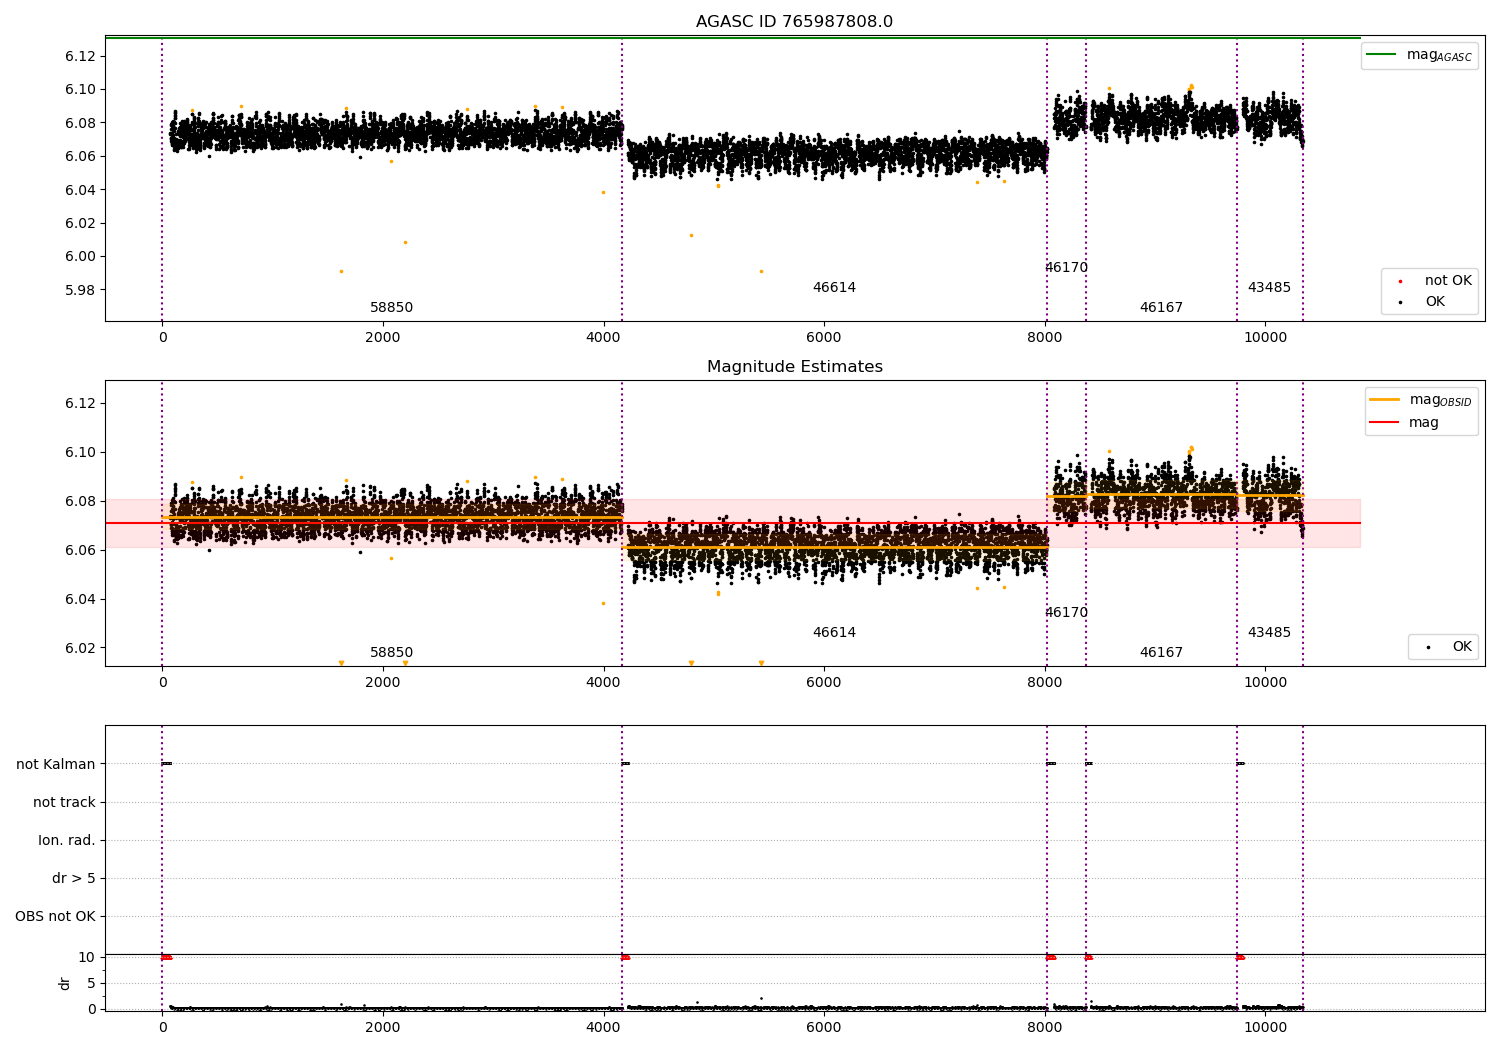Click OBSID label 43485 in Magnitude Estimates plot
Screen dimensions: 1500x1050
pos(1269,633)
